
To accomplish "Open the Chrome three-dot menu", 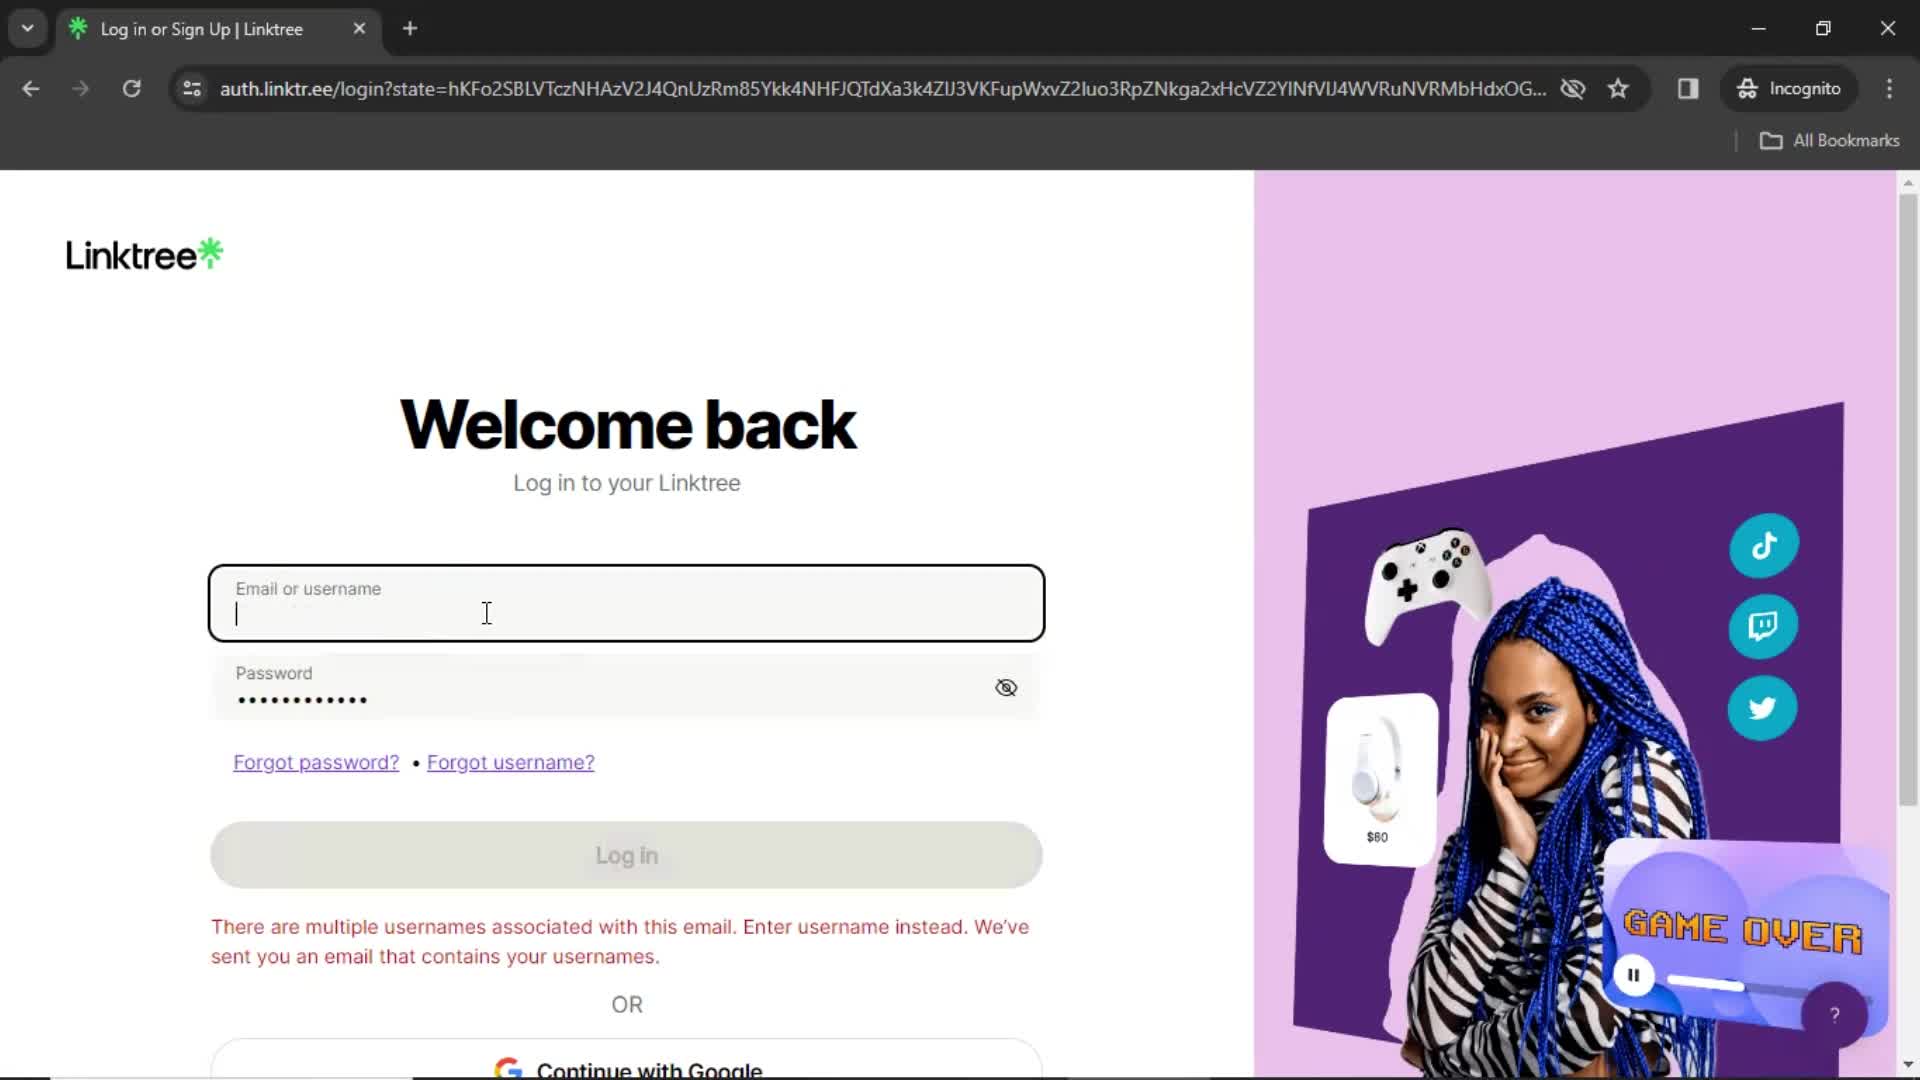I will [1889, 89].
